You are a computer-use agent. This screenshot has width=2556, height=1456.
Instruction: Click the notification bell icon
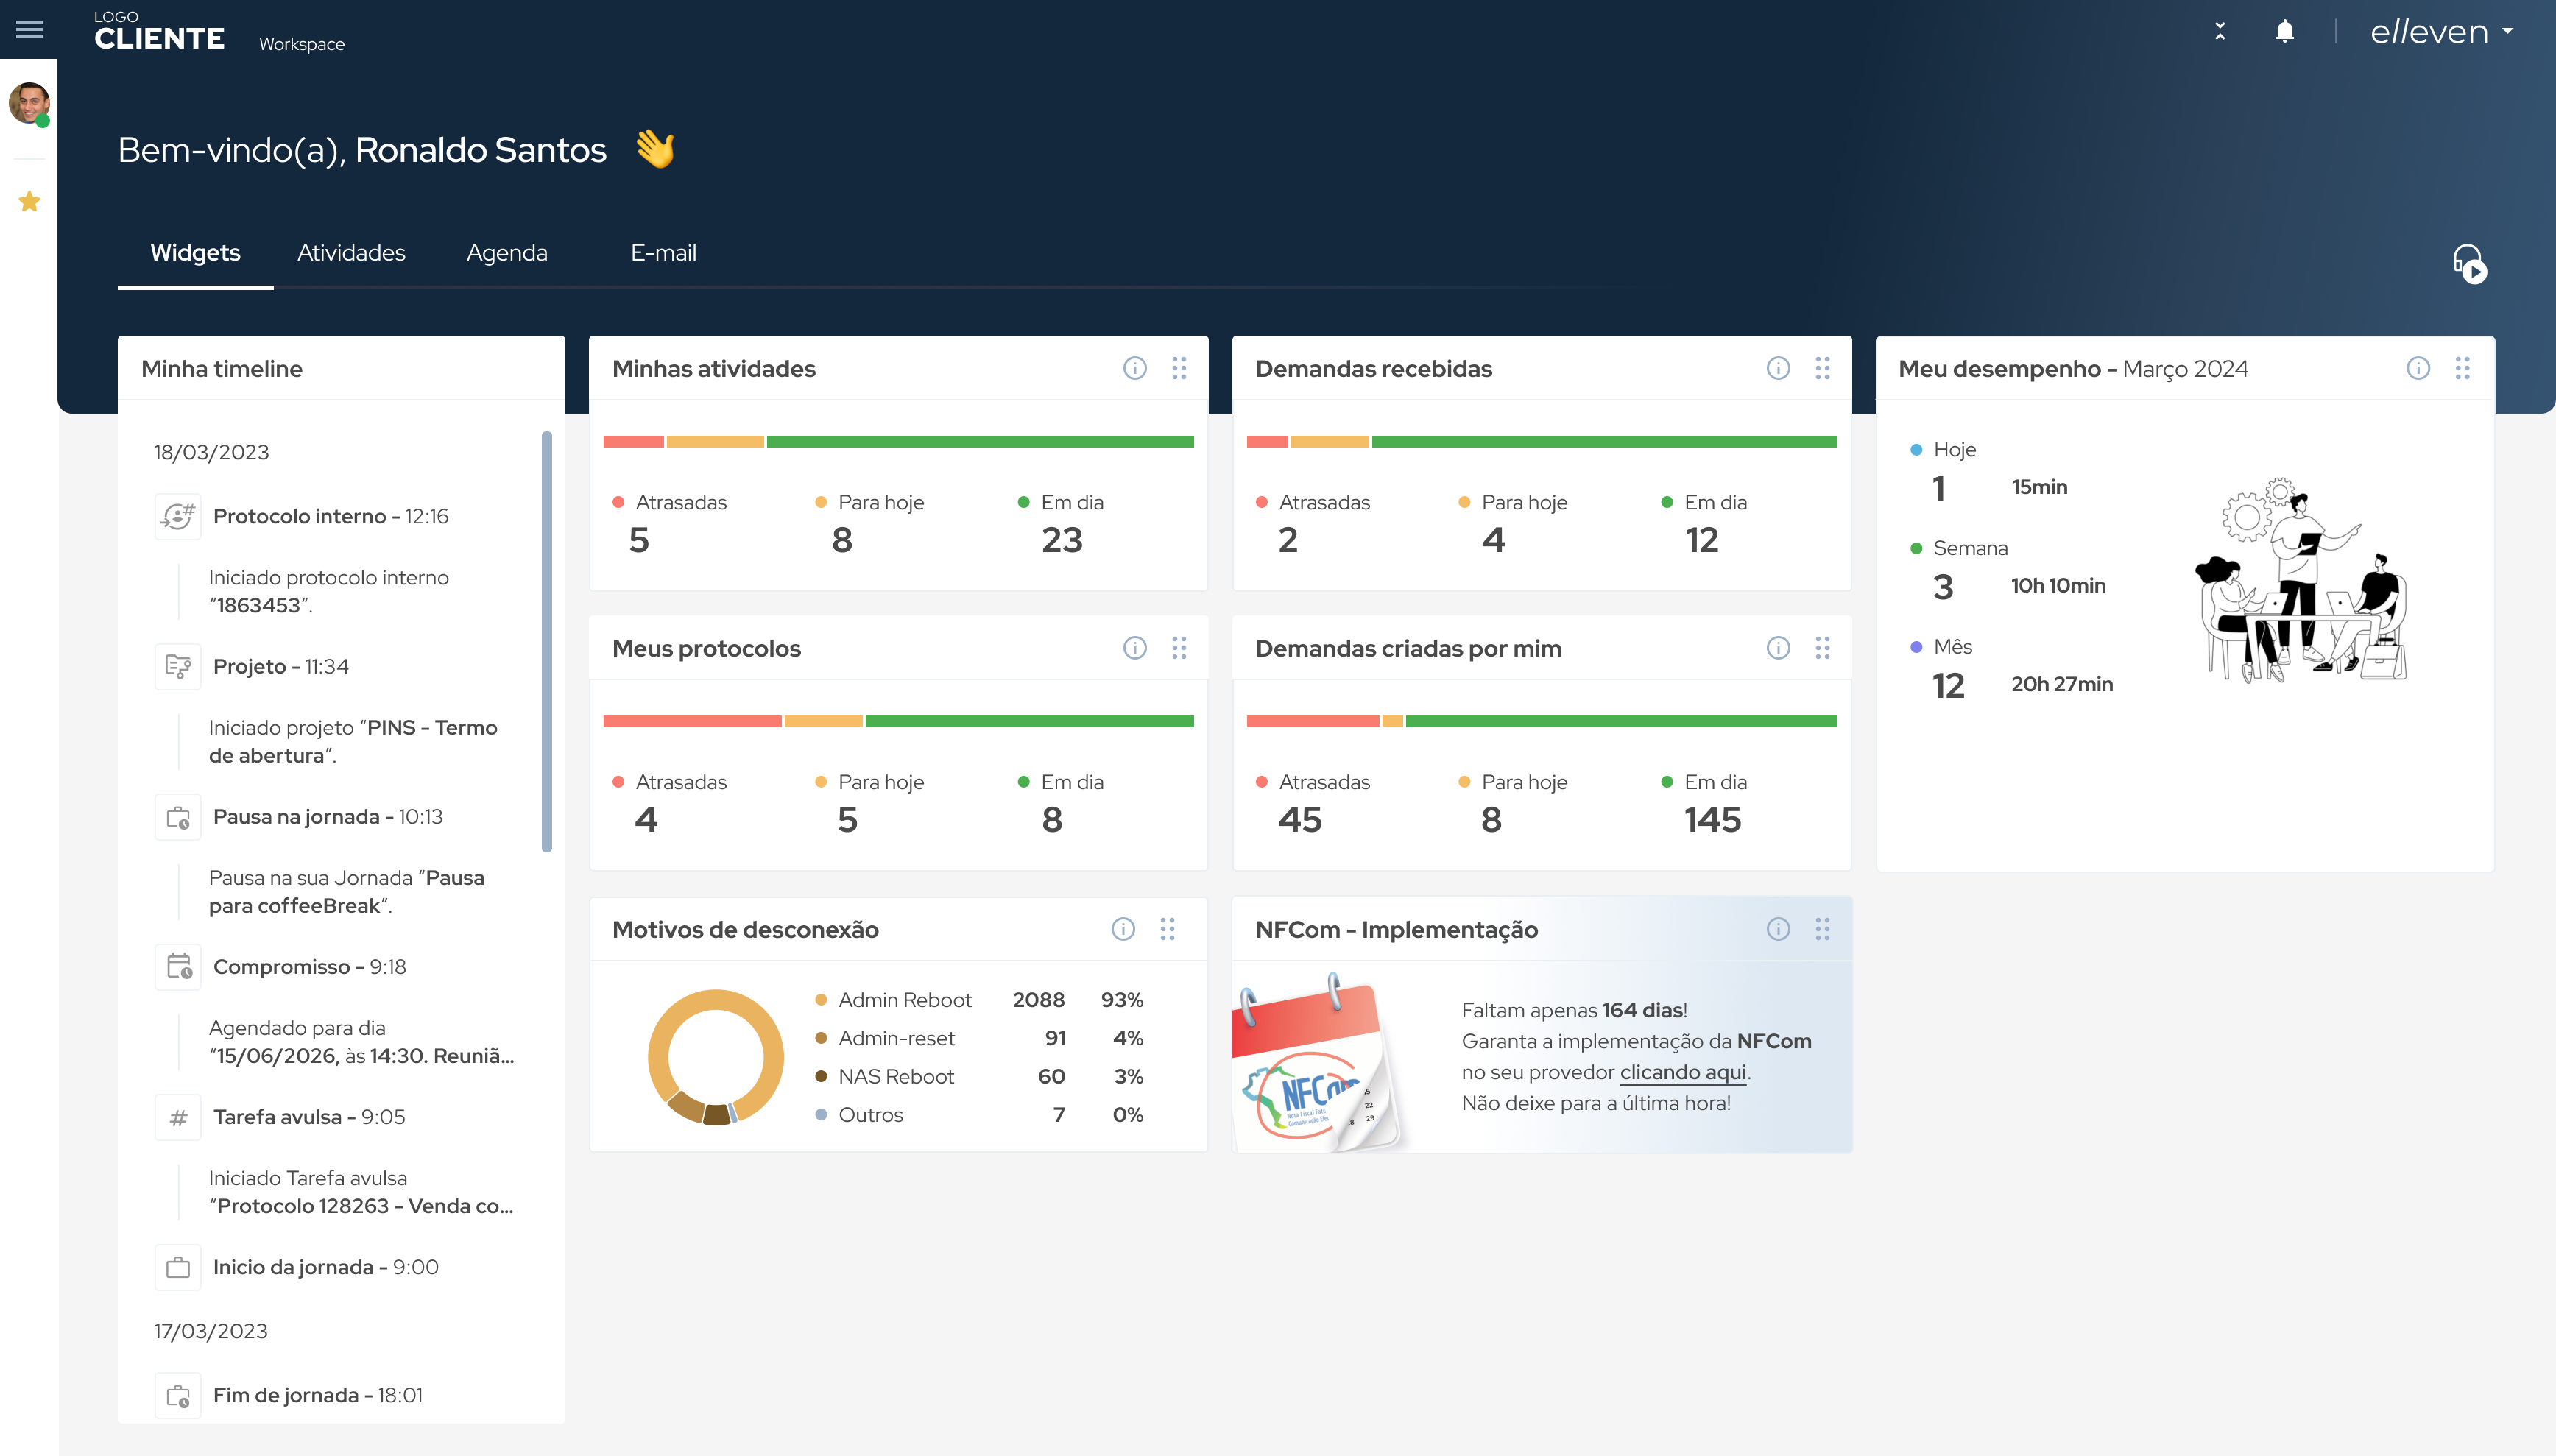pyautogui.click(x=2284, y=31)
